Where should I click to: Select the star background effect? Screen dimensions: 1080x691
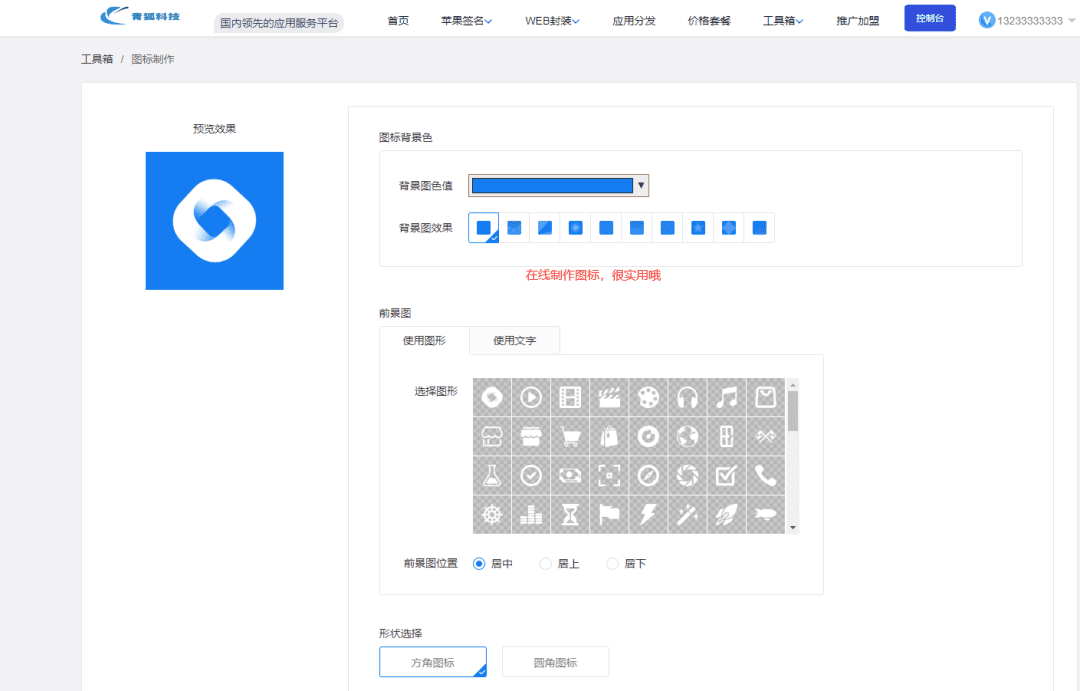coord(698,228)
